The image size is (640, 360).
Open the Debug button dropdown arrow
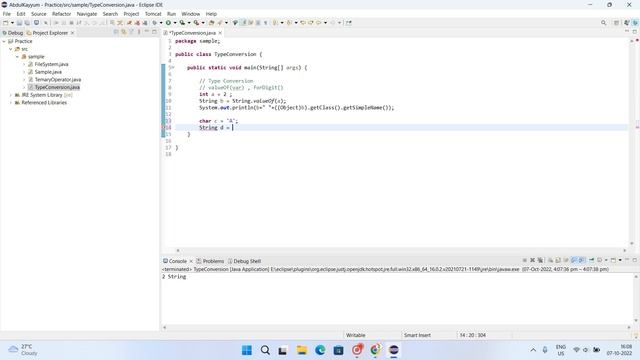point(161,23)
